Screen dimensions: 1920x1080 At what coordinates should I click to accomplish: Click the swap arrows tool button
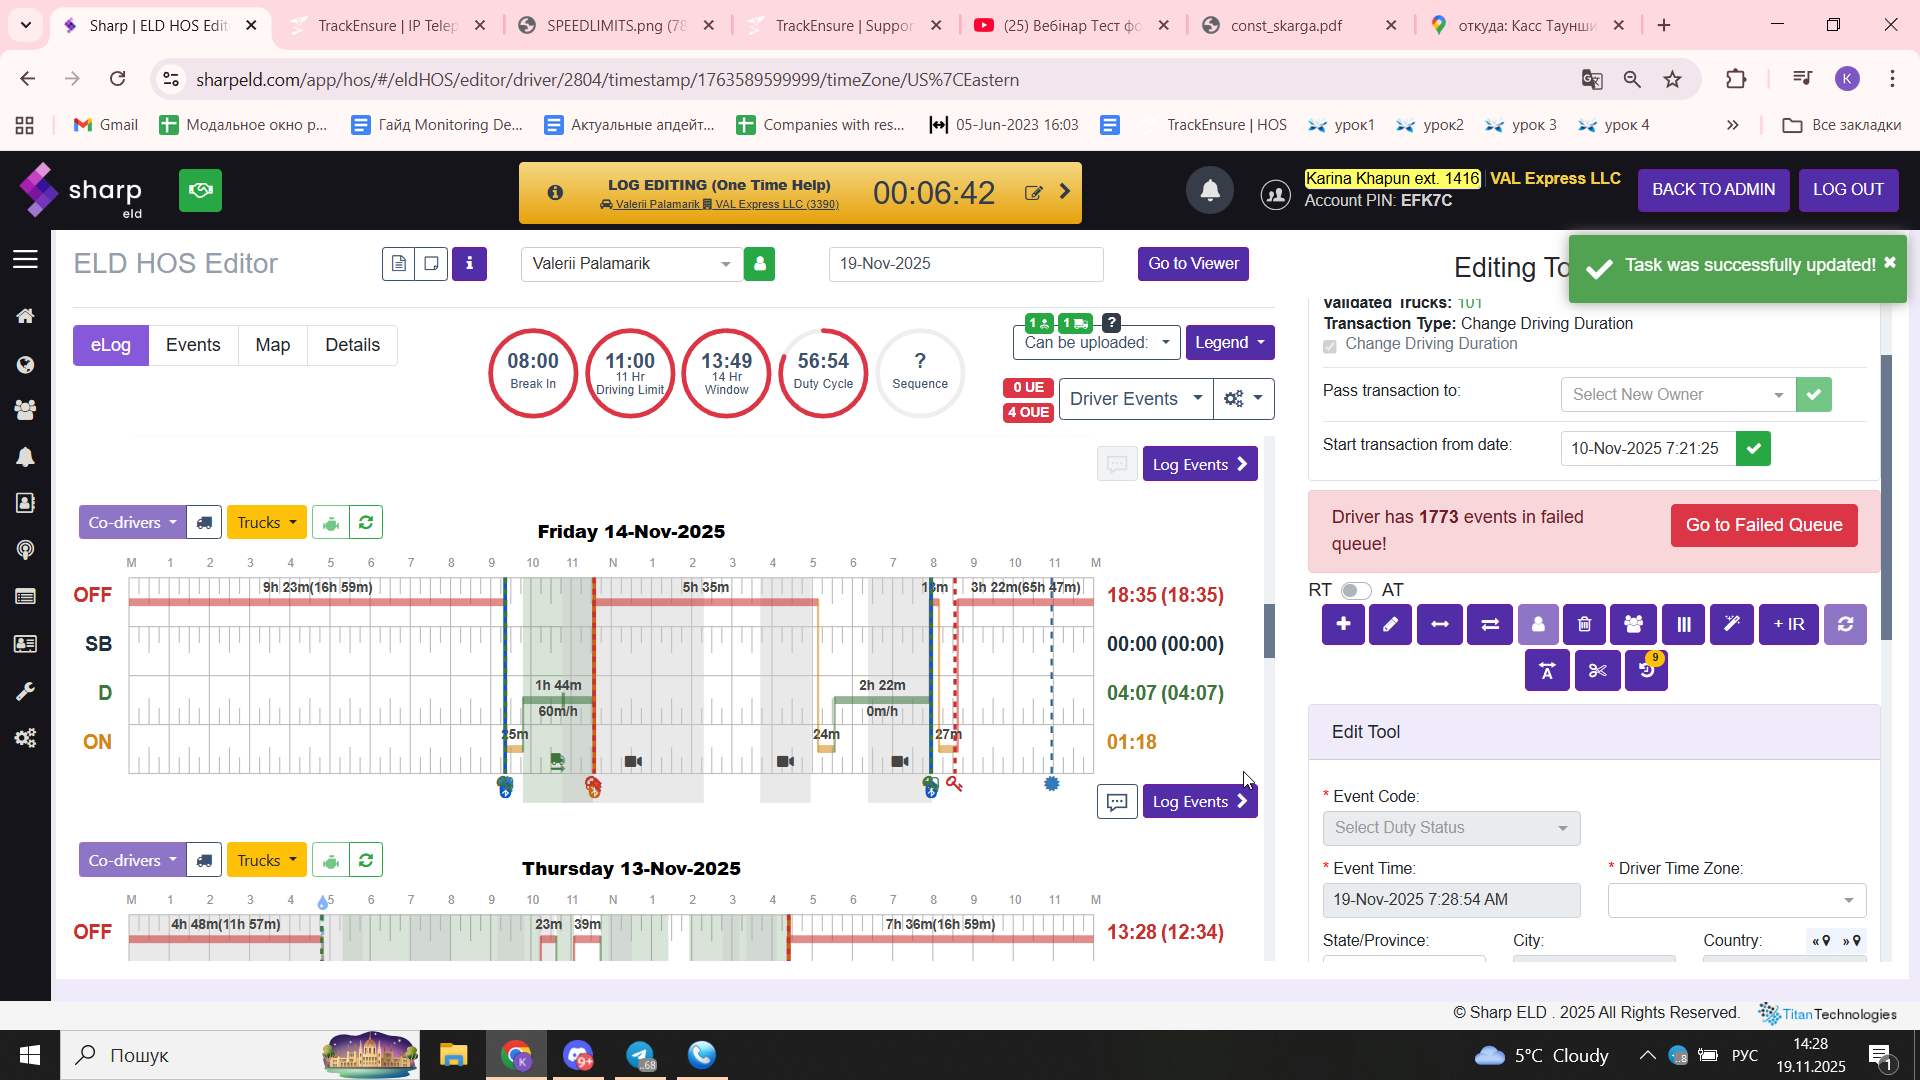click(1489, 625)
